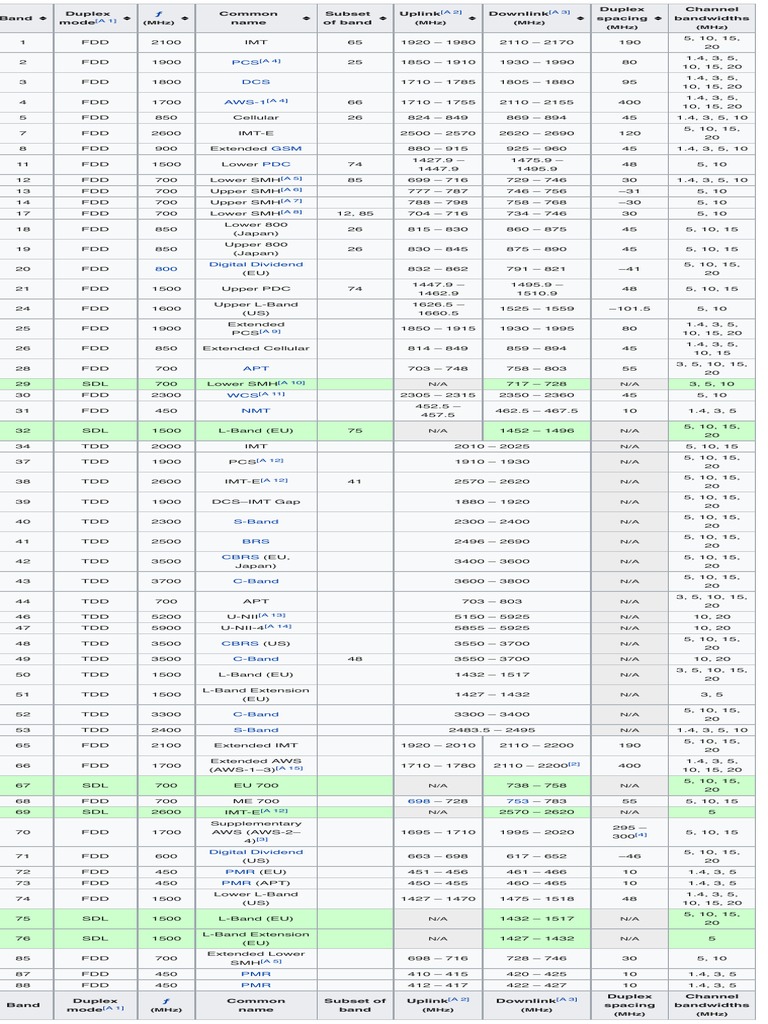Open the GSM link in Extended GSM
The width and height of the screenshot is (768, 1024).
(x=286, y=148)
